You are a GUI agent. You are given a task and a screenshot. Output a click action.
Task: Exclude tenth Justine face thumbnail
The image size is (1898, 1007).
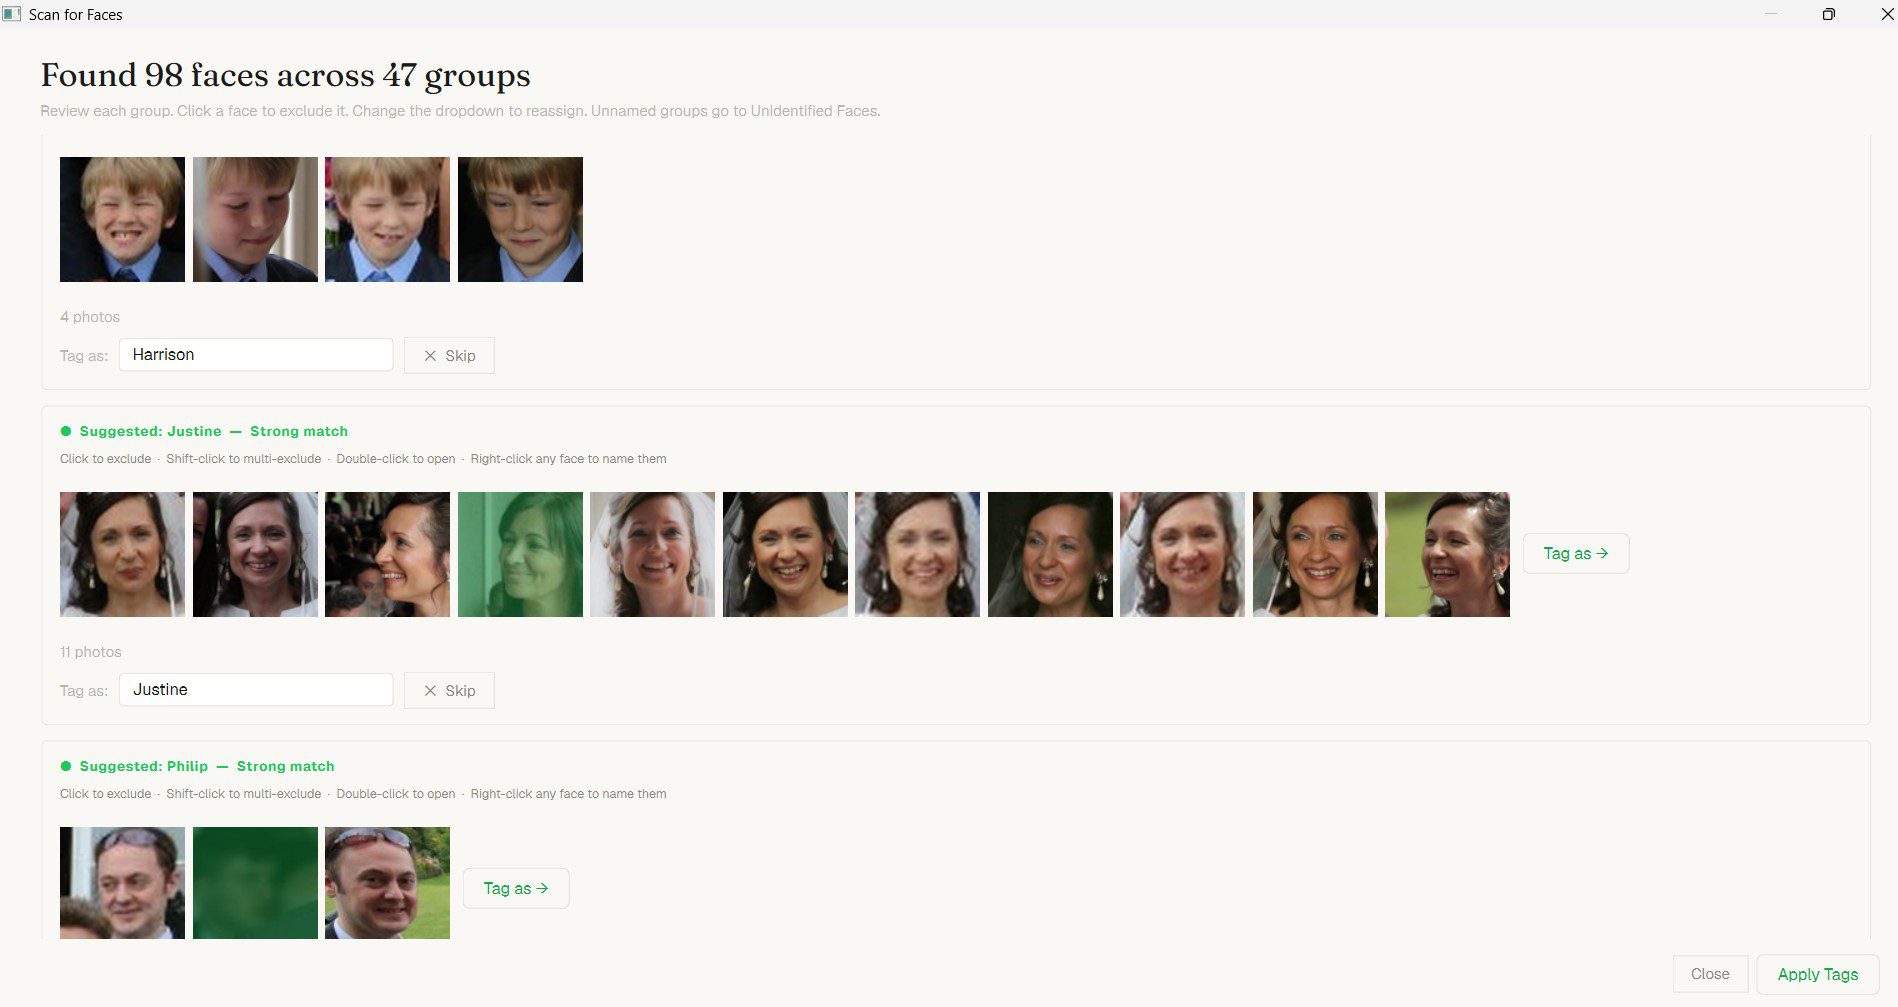click(x=1315, y=554)
